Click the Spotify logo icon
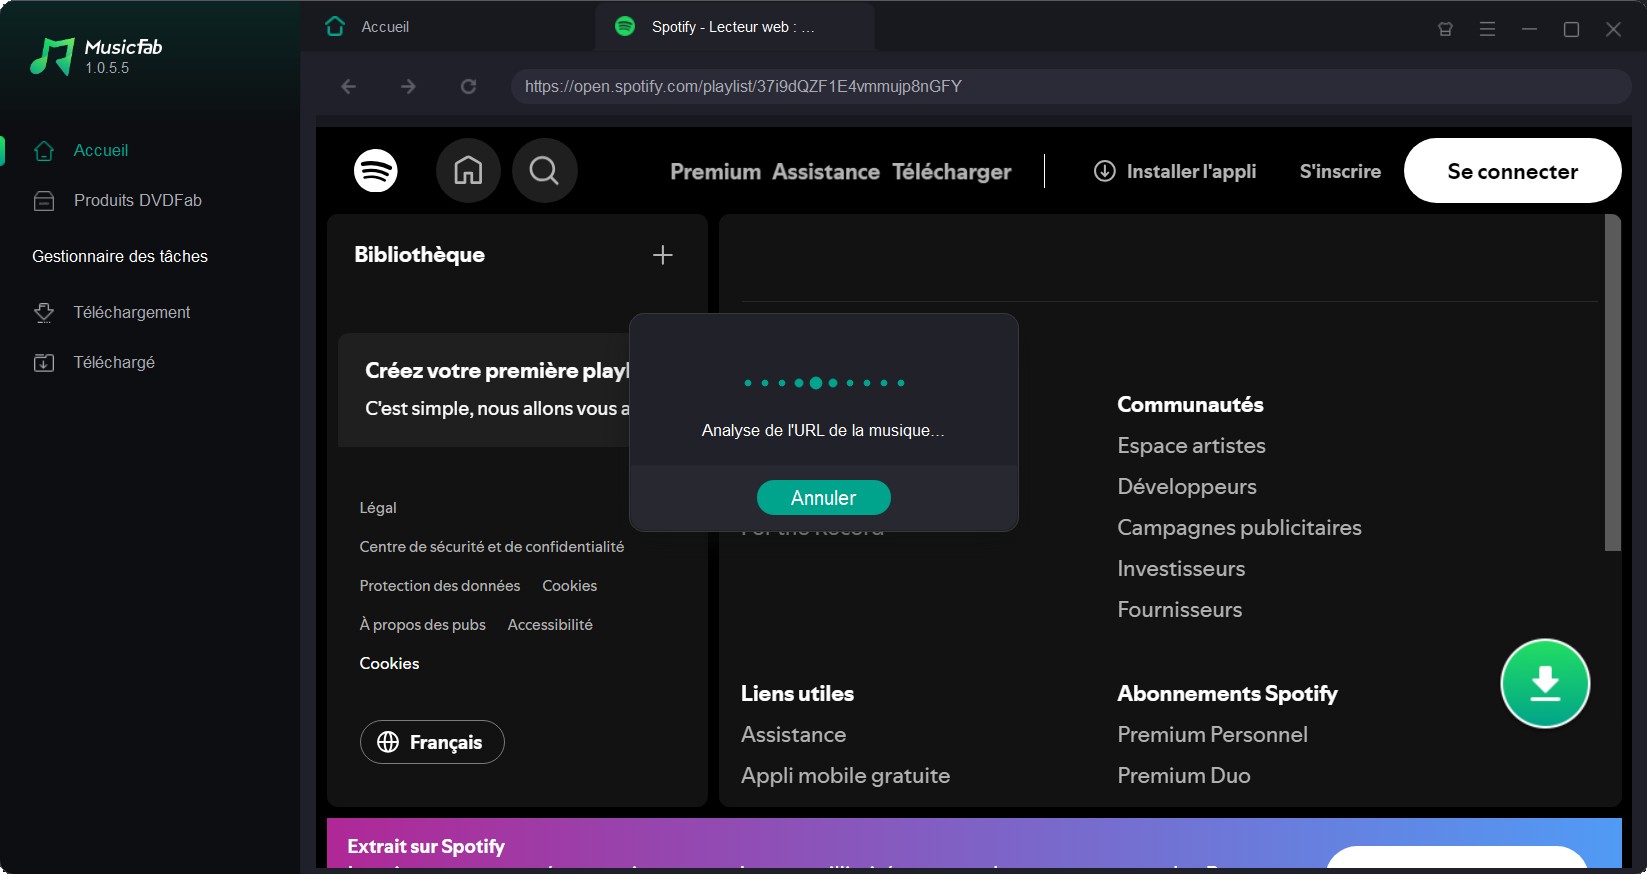Image resolution: width=1647 pixels, height=874 pixels. point(376,171)
